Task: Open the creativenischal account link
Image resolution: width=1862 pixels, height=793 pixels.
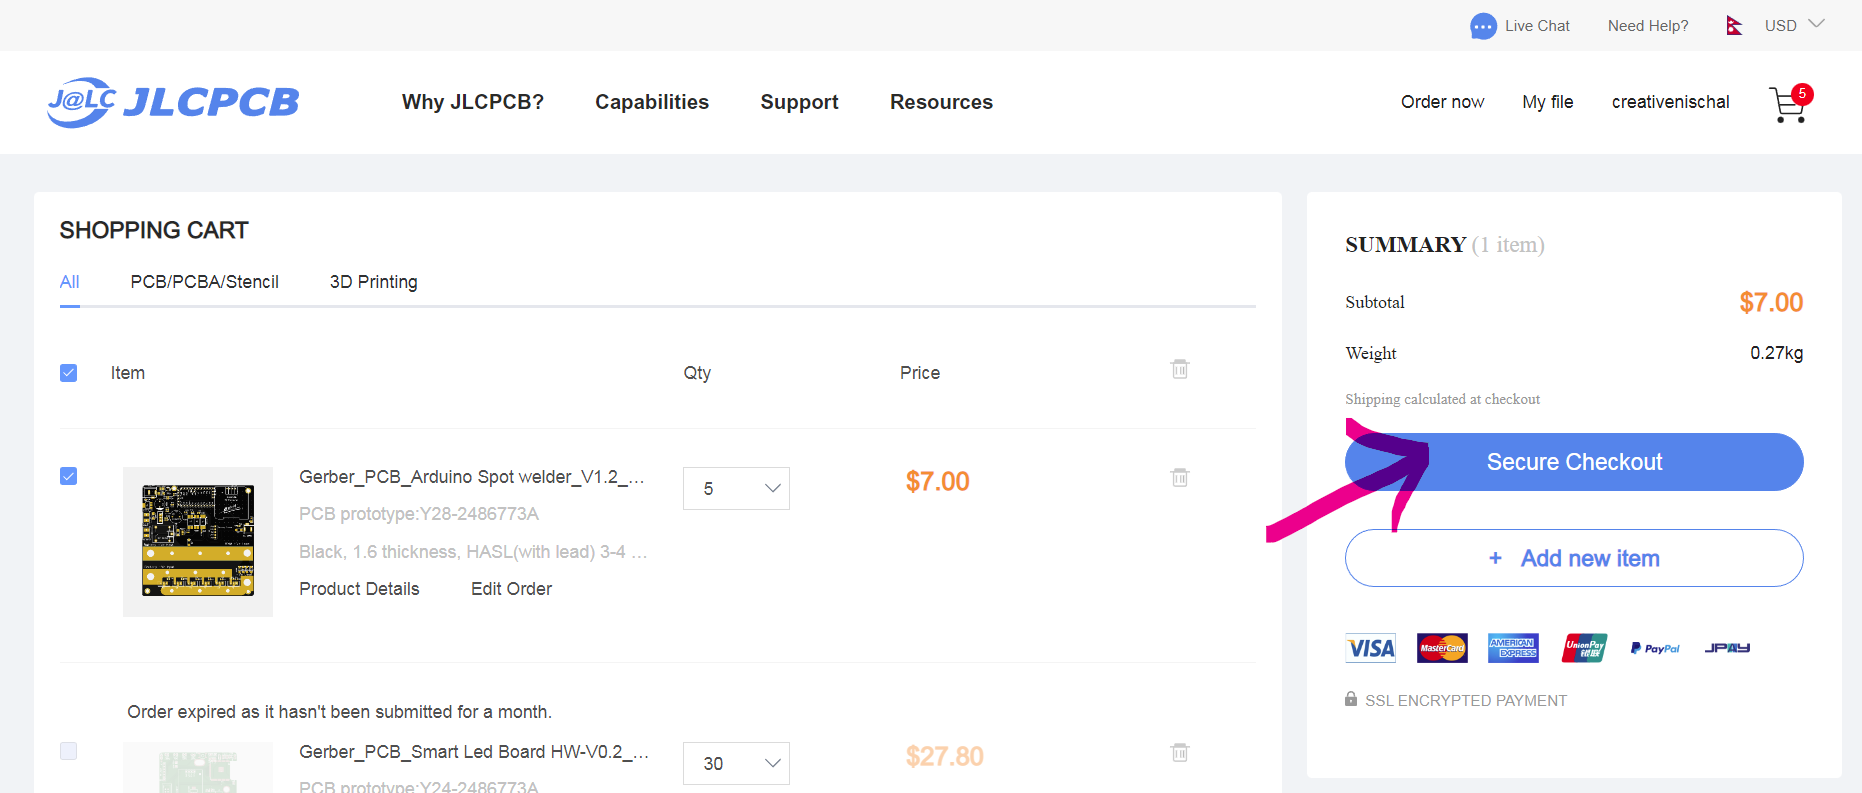Action: pos(1670,102)
